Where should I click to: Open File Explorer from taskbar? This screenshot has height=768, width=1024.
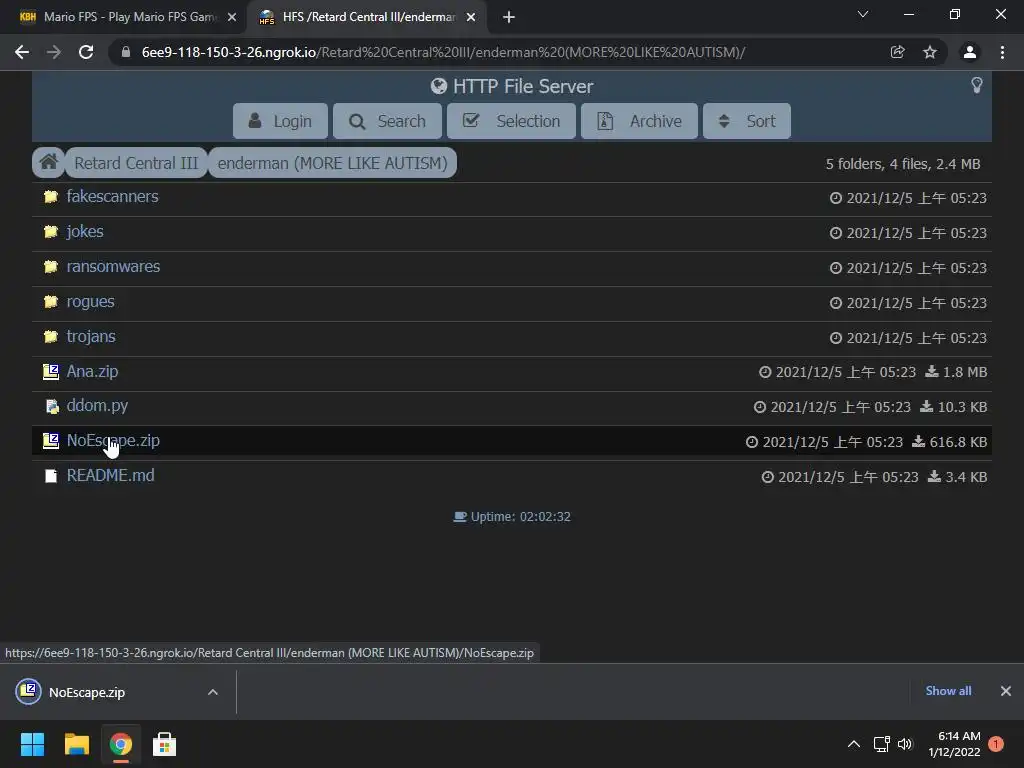(76, 744)
